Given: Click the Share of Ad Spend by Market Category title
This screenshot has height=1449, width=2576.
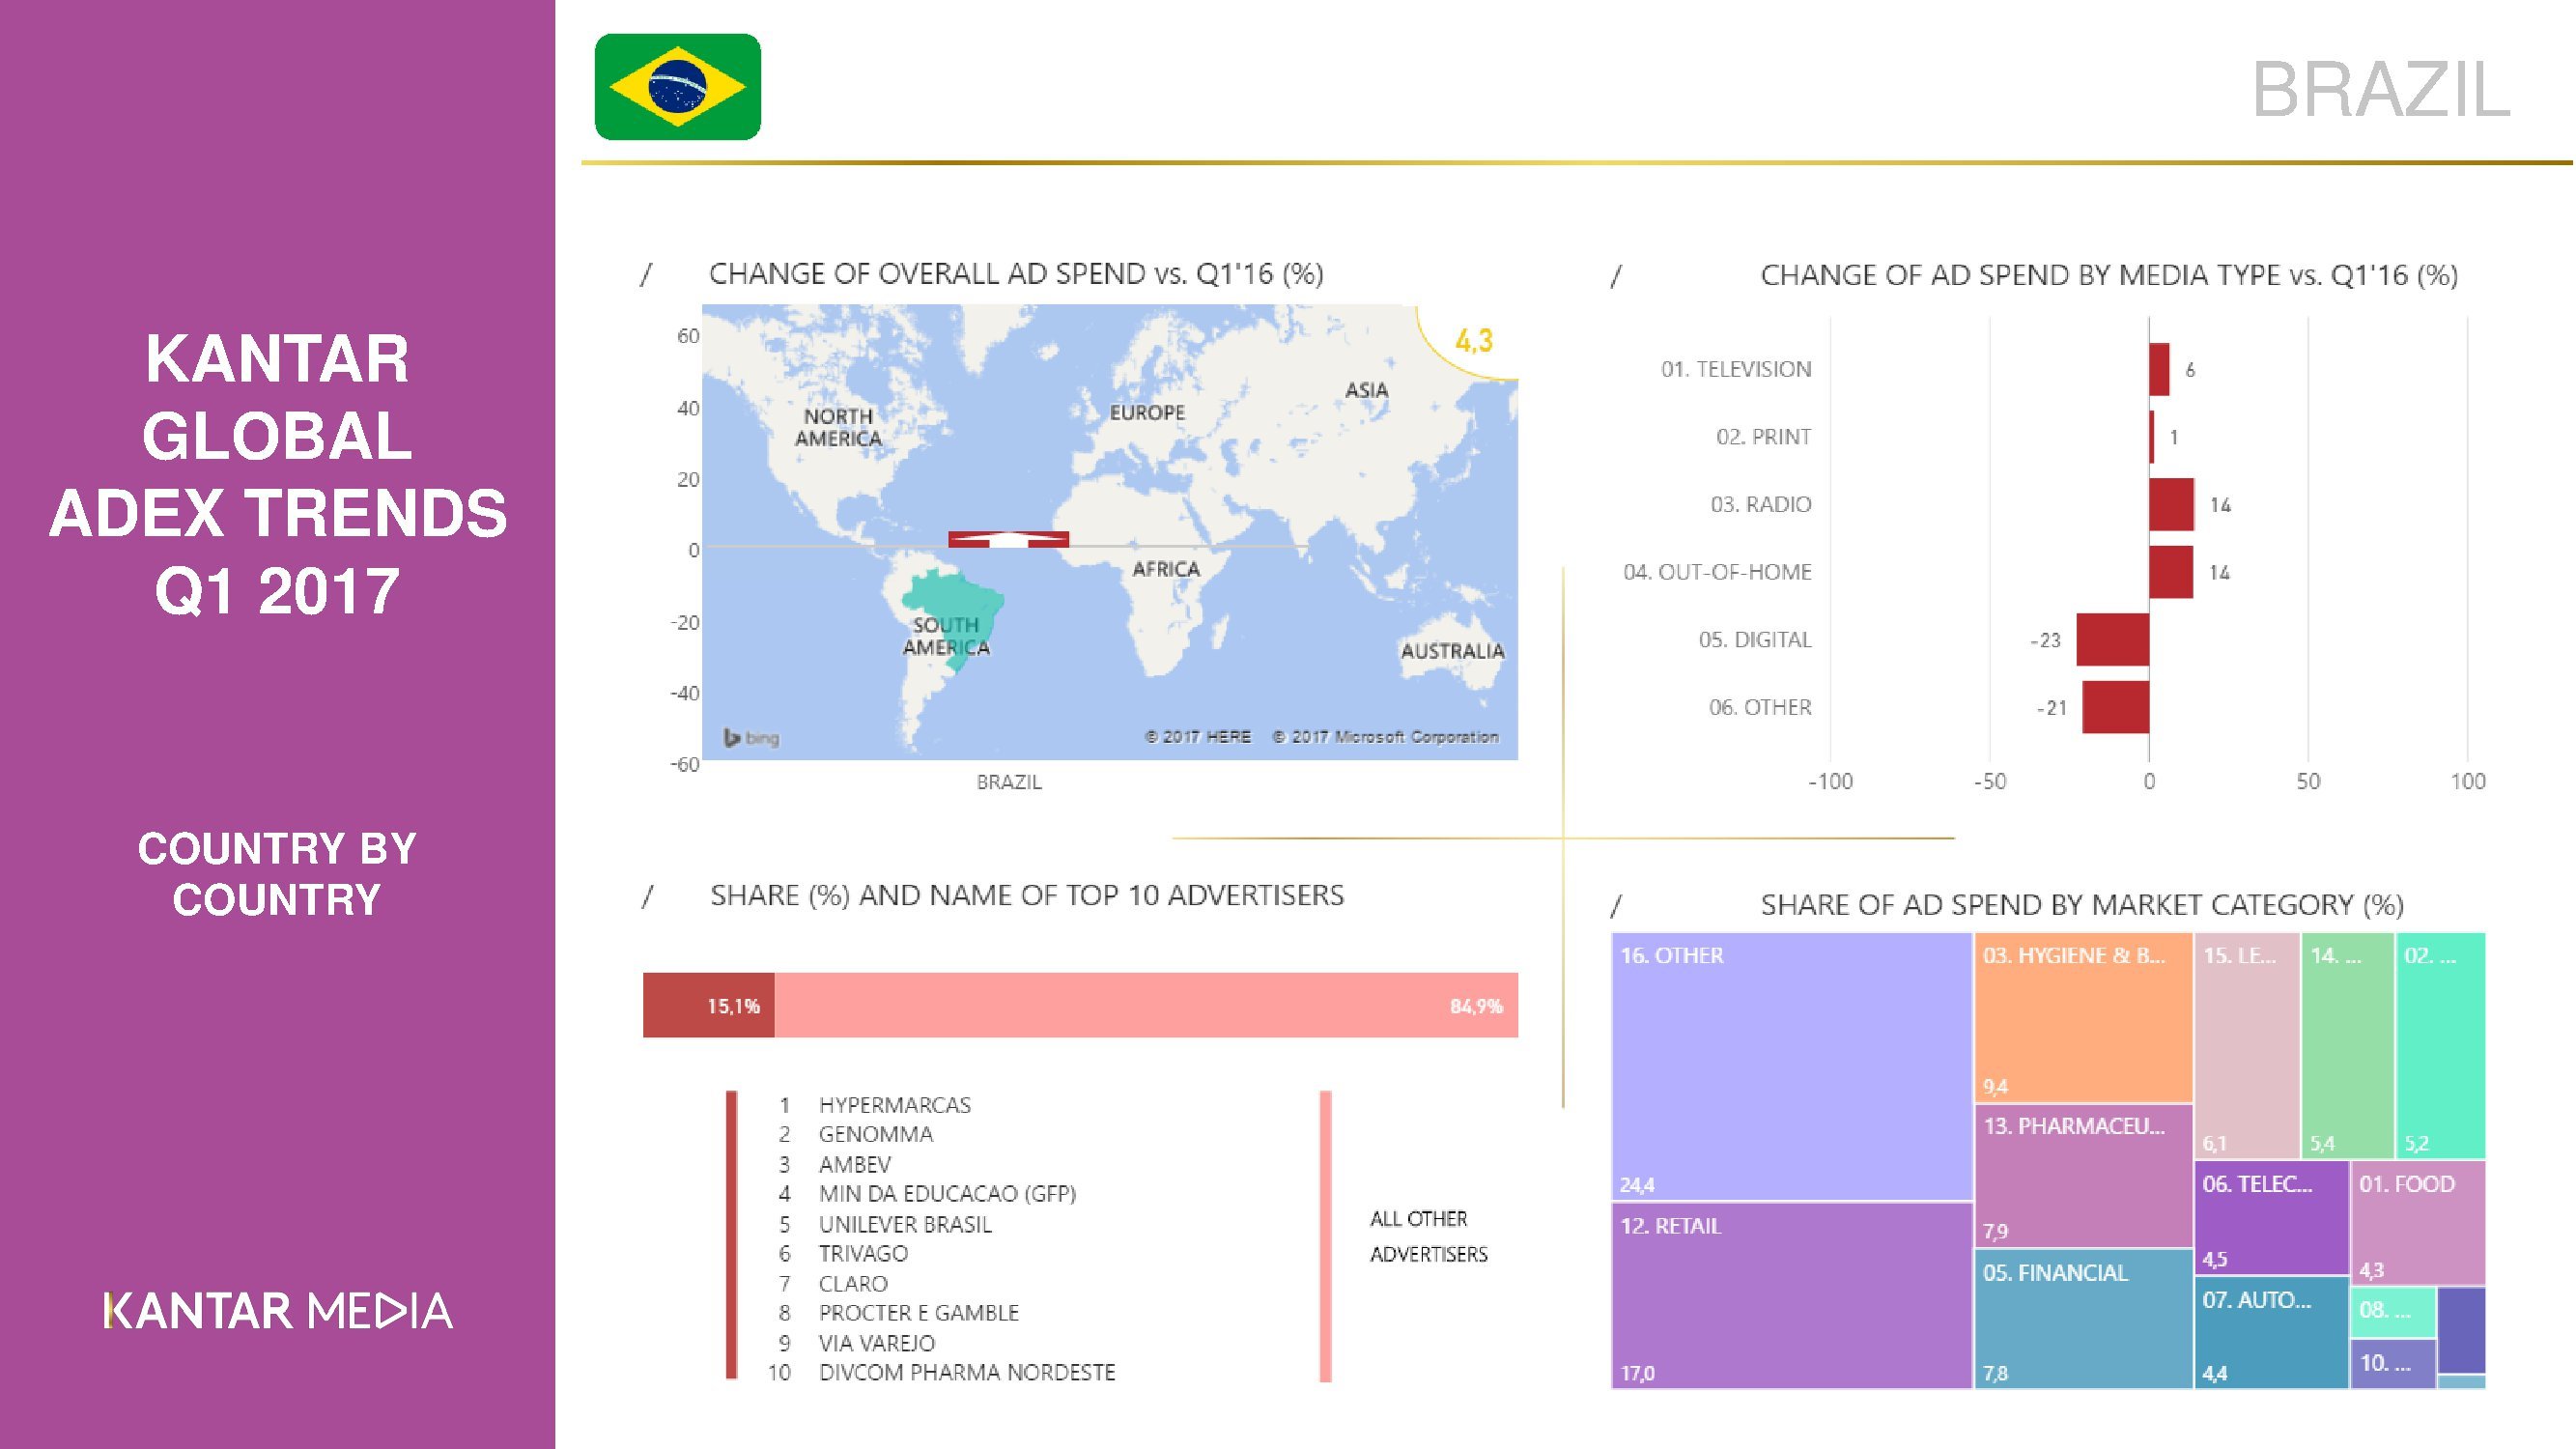Looking at the screenshot, I should click(x=2082, y=905).
